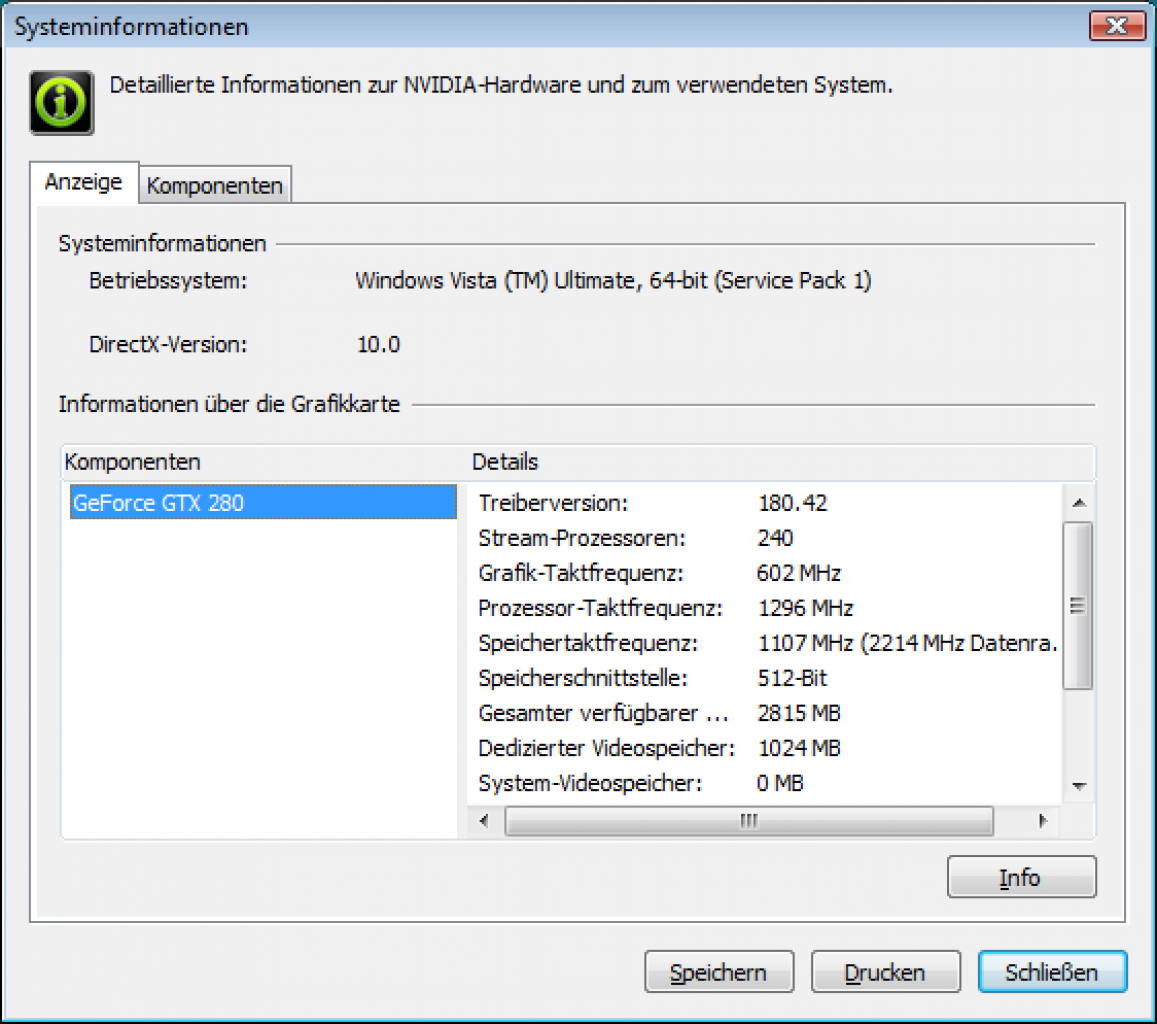
Task: Click the horizontal scroll right arrow
Action: (1043, 820)
